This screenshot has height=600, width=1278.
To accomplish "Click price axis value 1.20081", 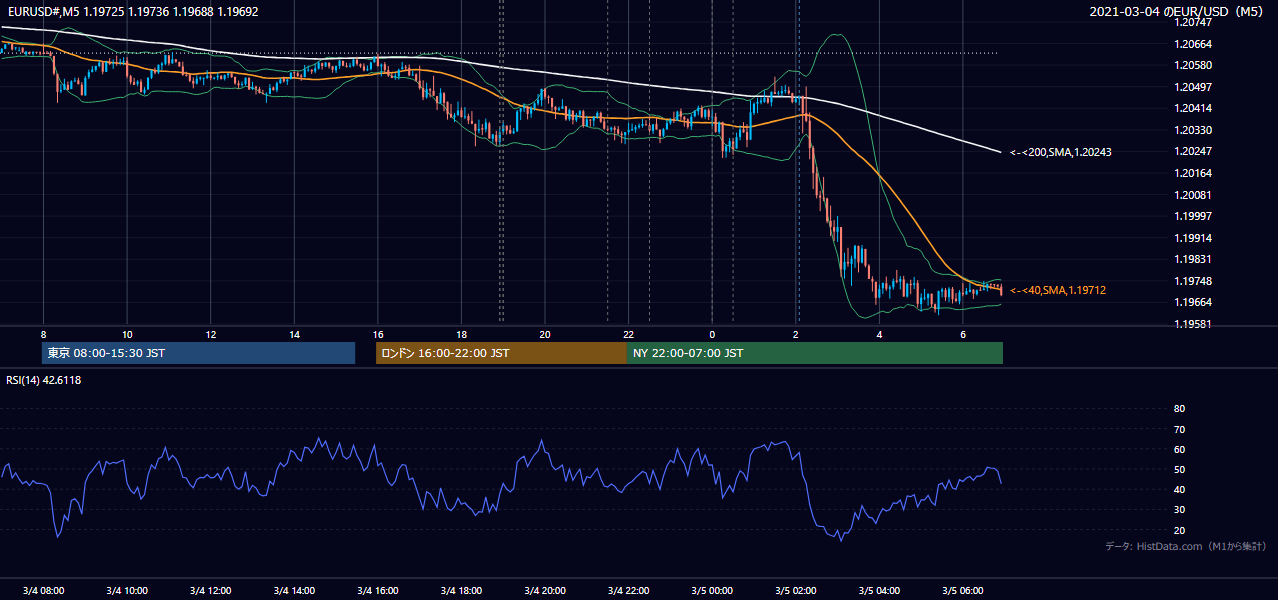I will click(1192, 195).
